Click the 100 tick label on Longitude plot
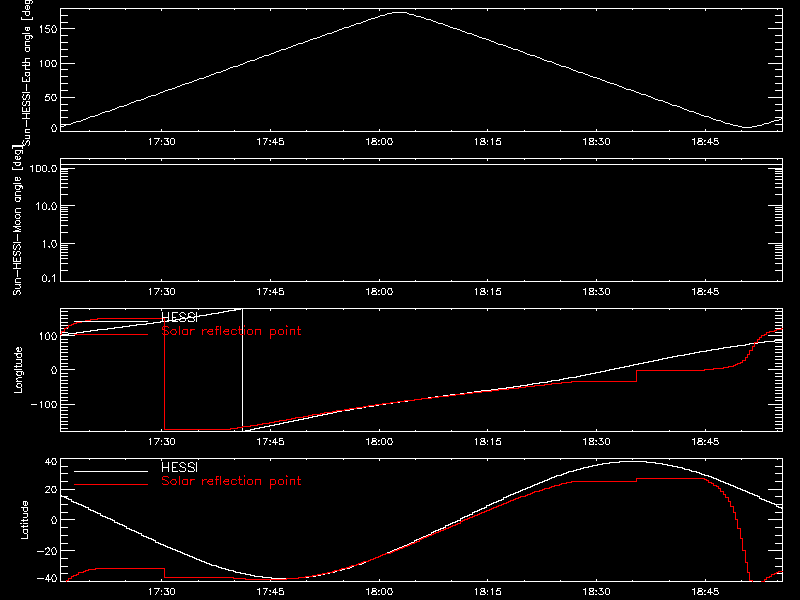The image size is (800, 600). point(47,336)
